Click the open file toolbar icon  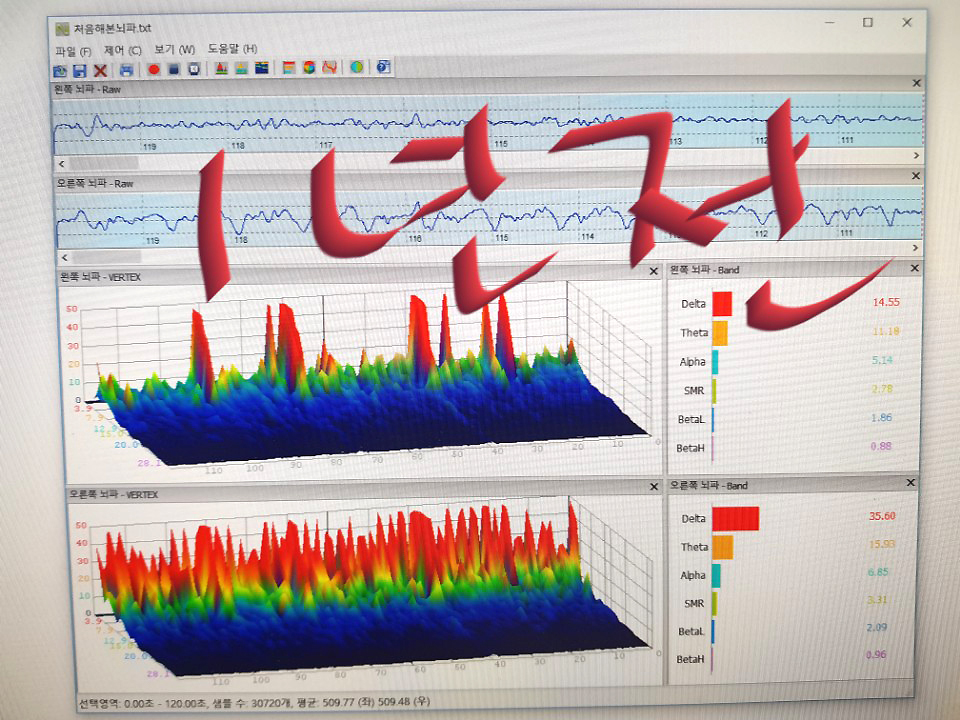click(60, 69)
